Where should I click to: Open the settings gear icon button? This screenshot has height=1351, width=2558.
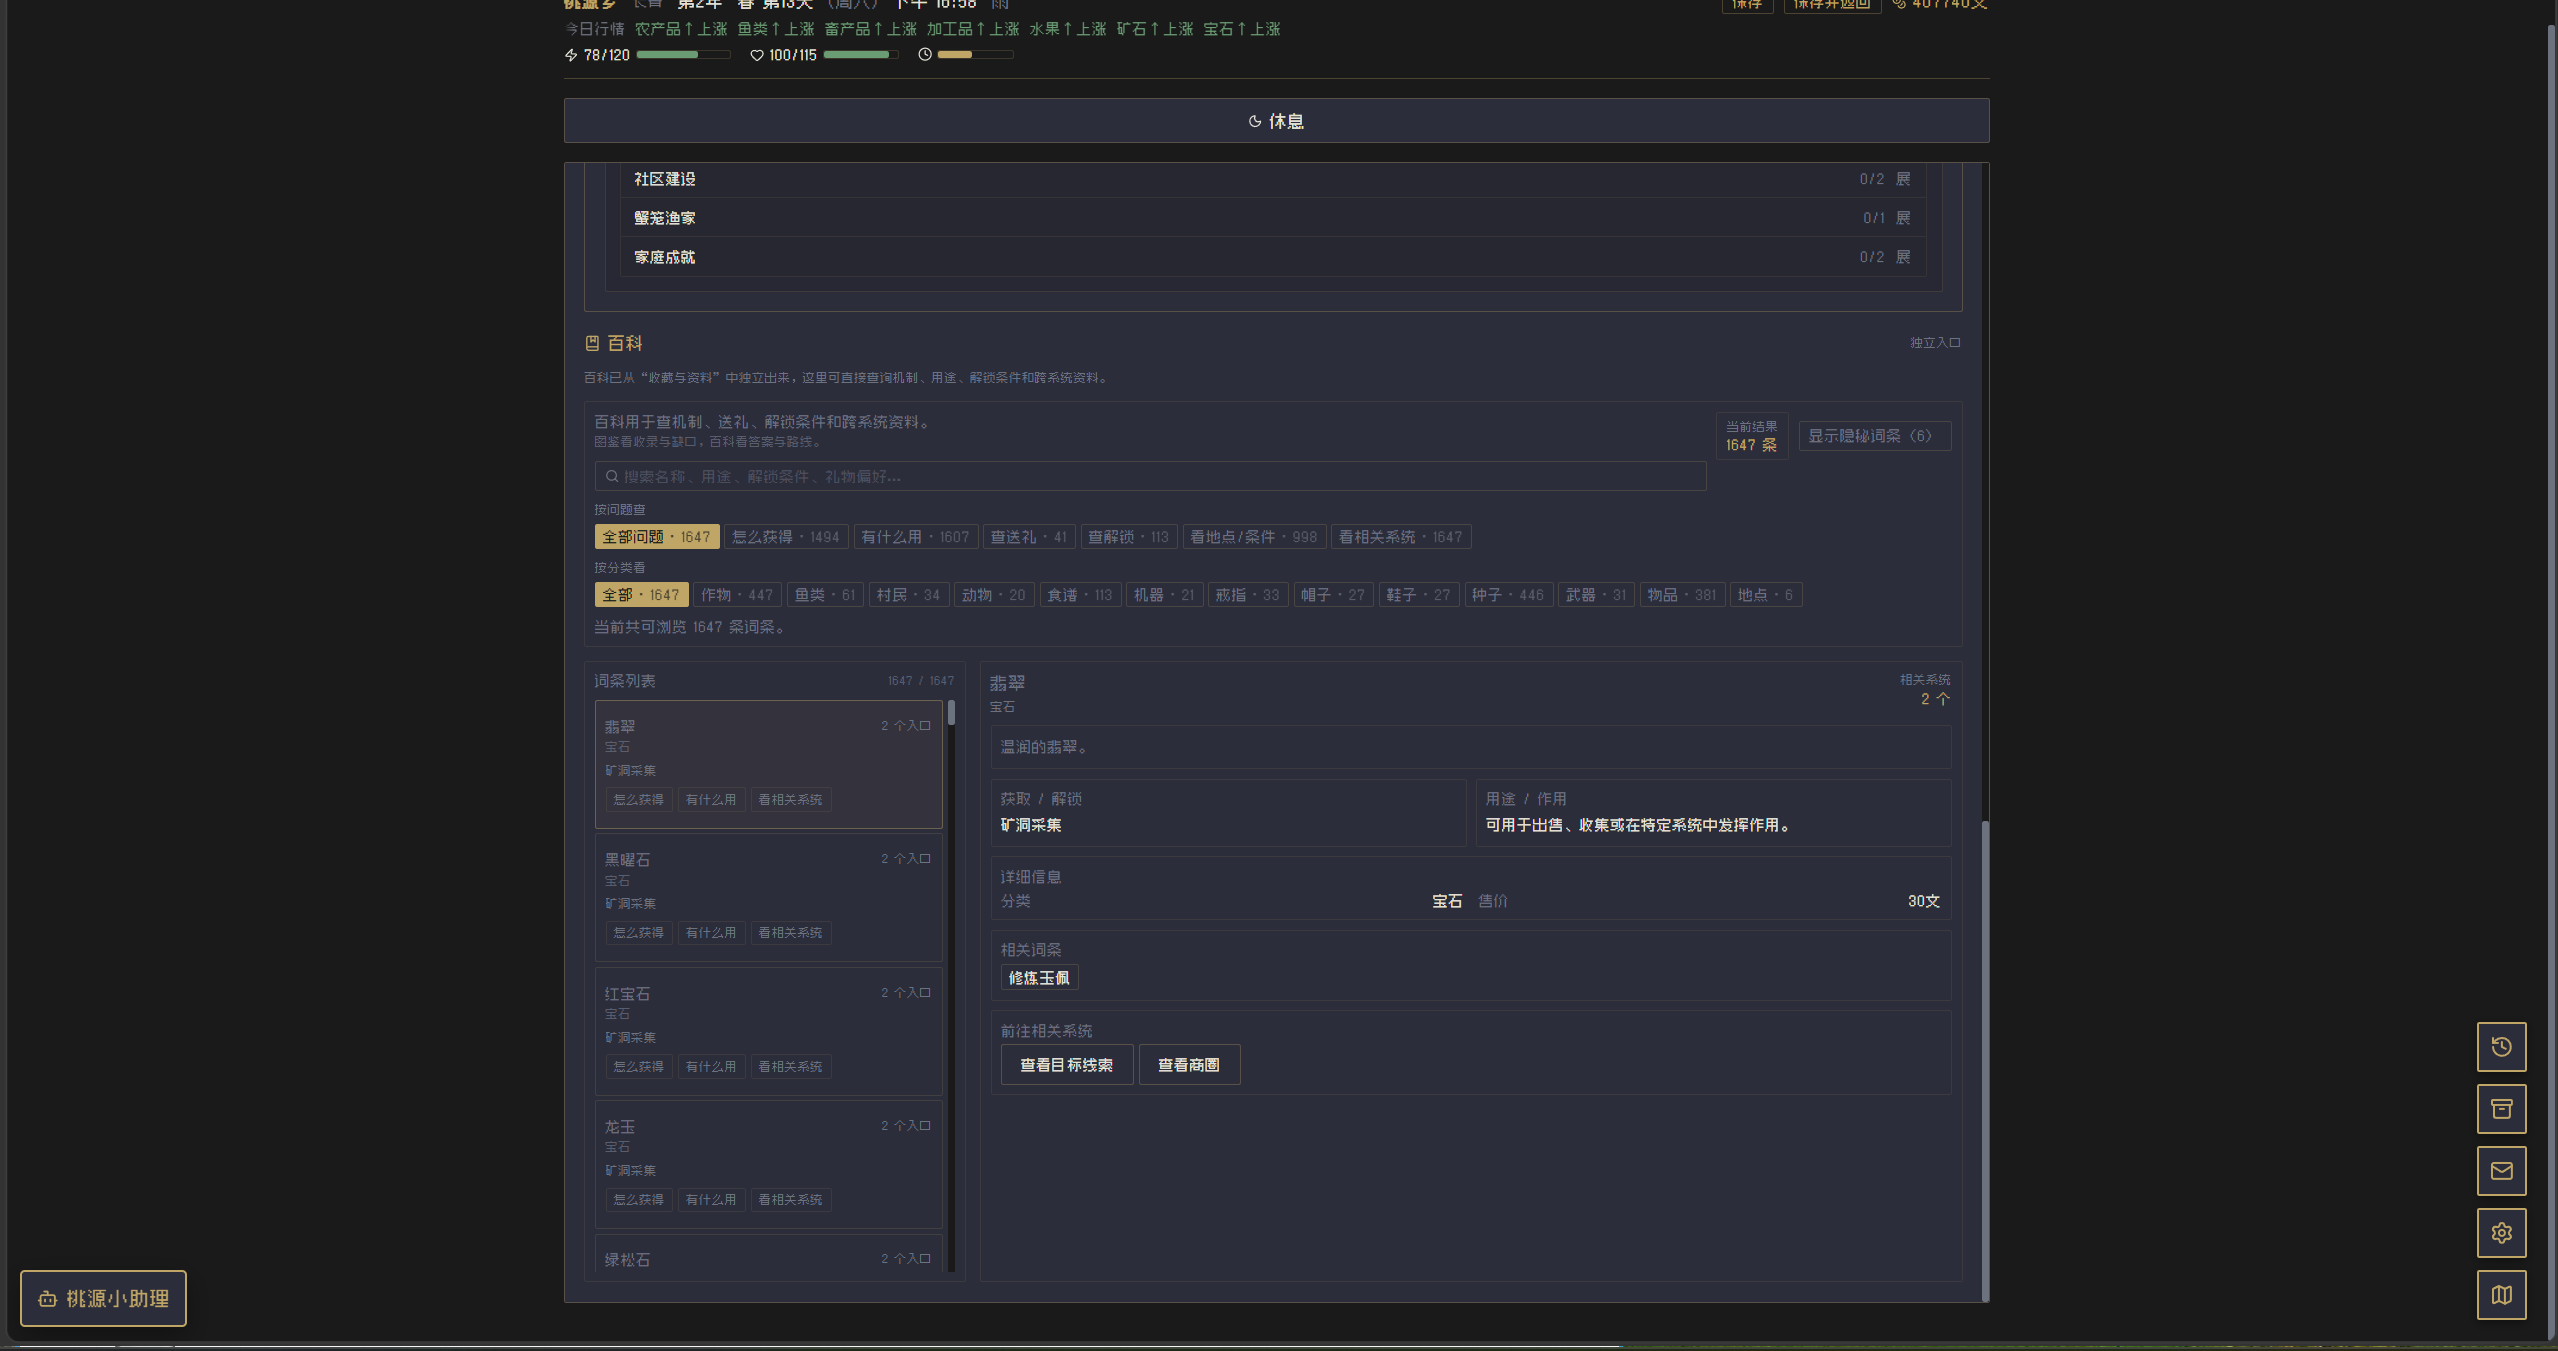click(x=2501, y=1233)
